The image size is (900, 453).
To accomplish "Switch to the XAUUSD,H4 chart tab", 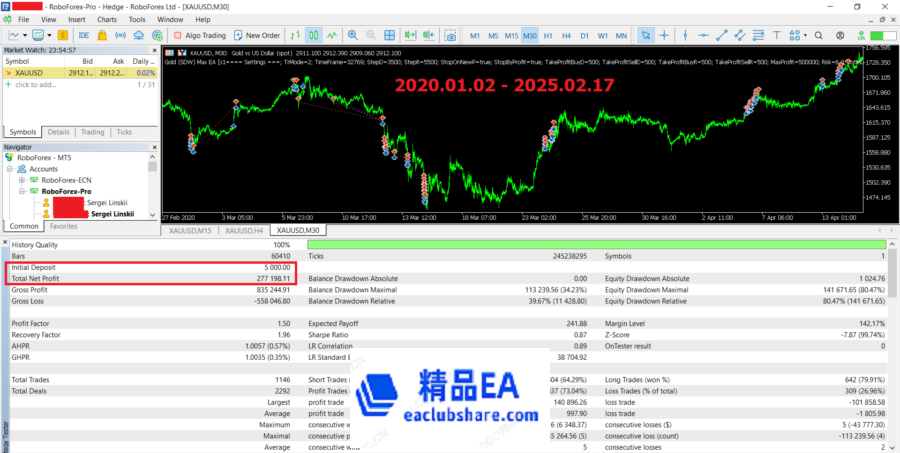I will (245, 230).
